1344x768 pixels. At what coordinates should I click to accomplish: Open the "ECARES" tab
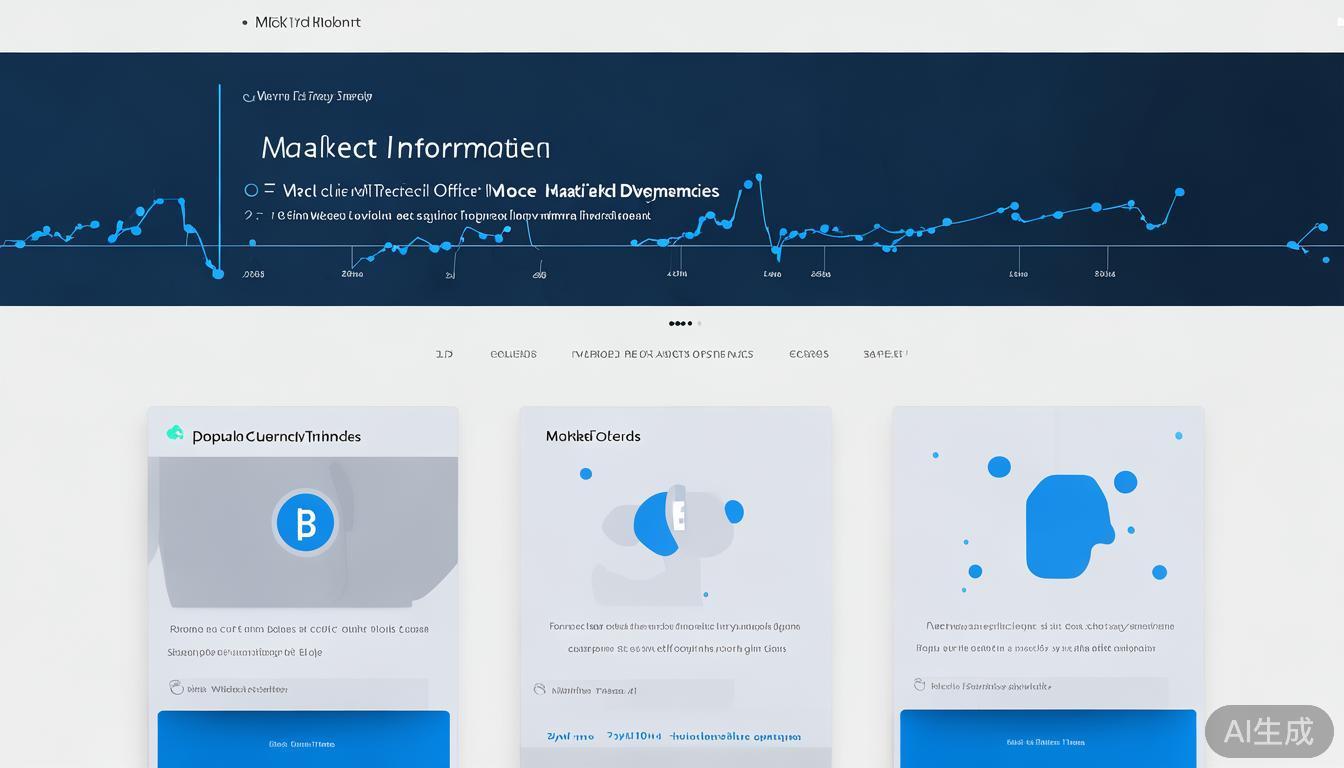point(808,354)
